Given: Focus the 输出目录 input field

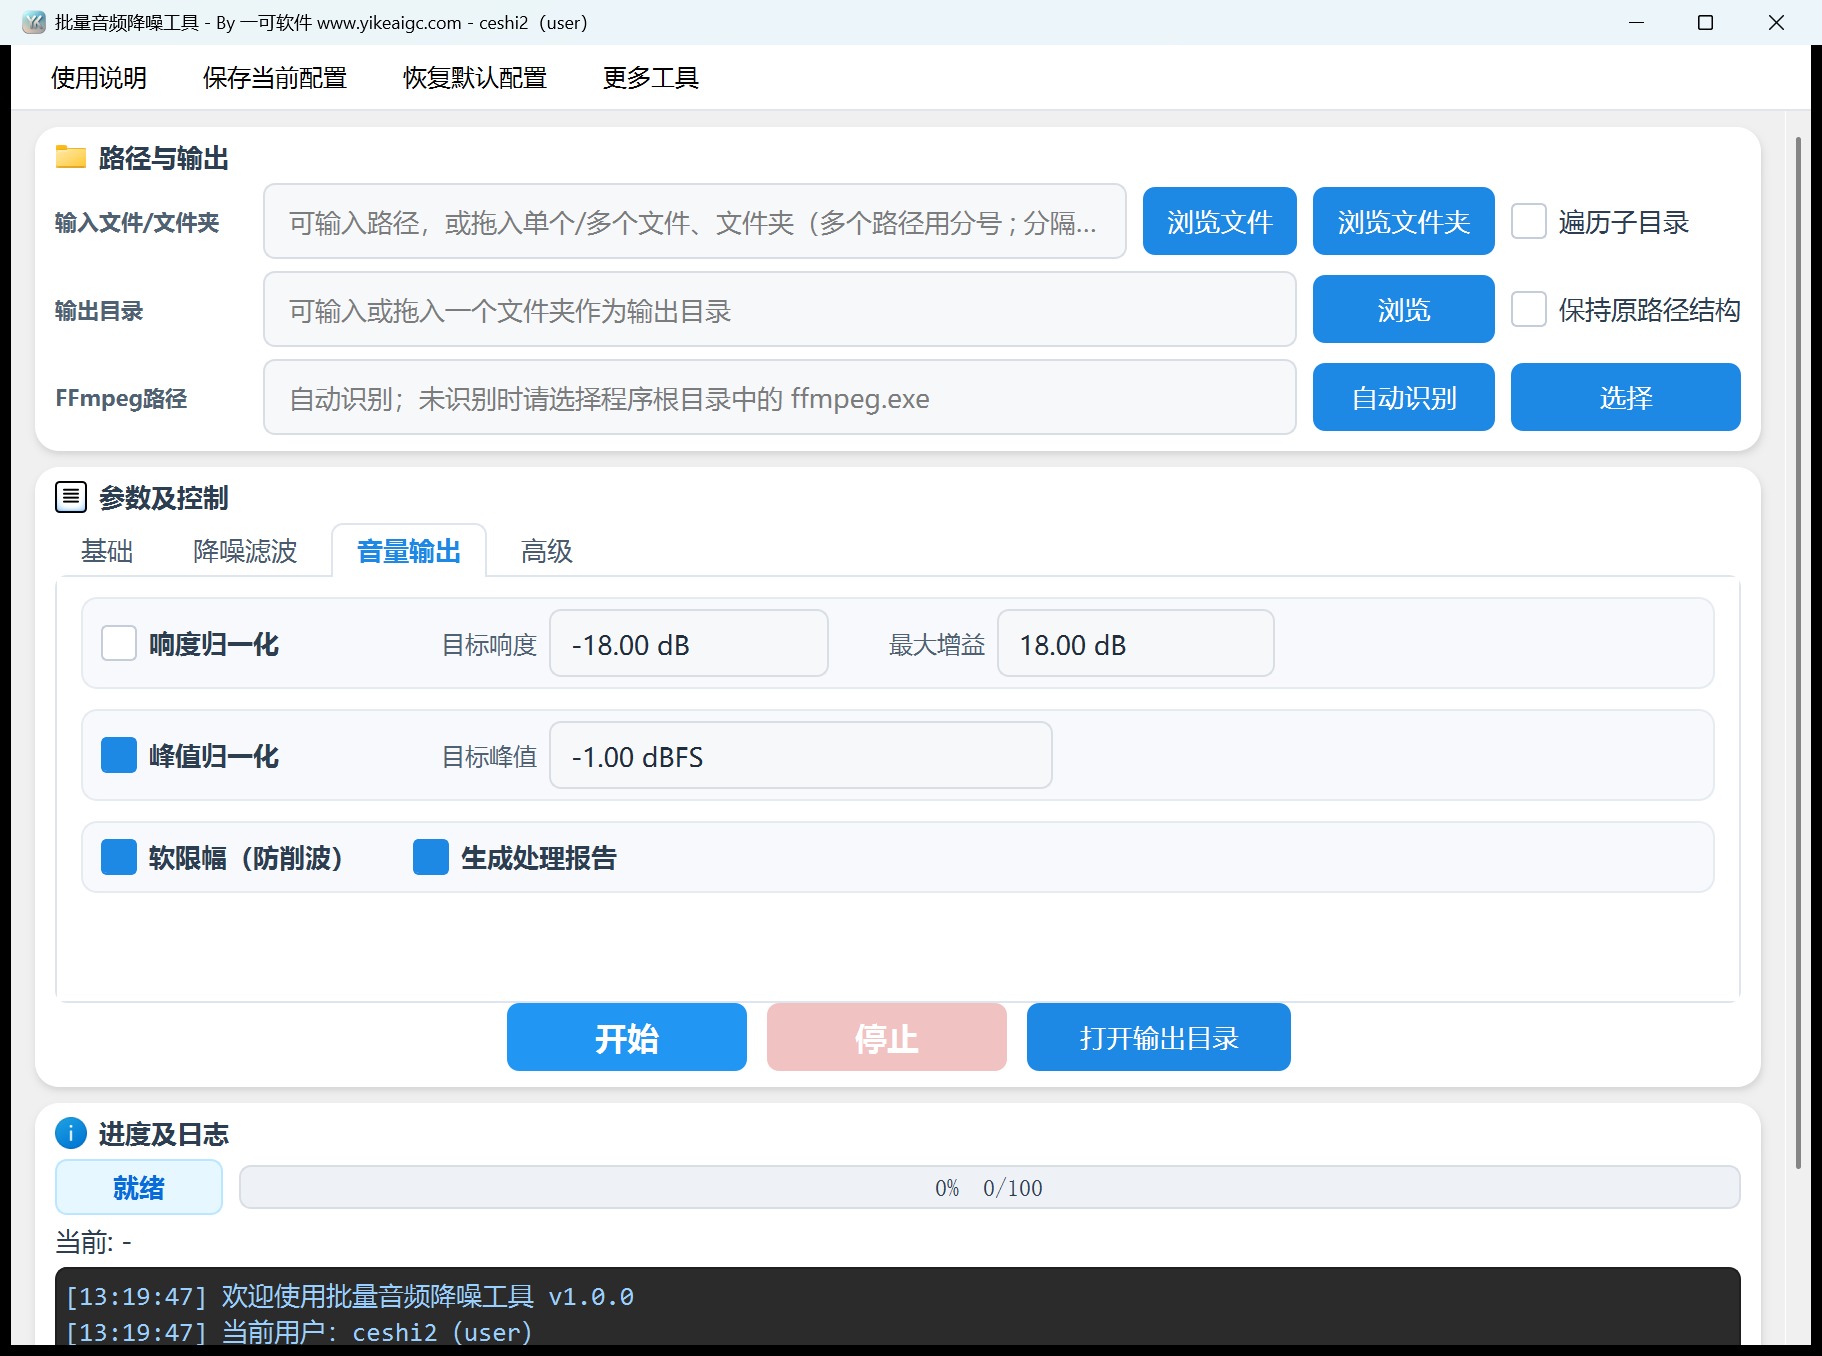Looking at the screenshot, I should (780, 309).
